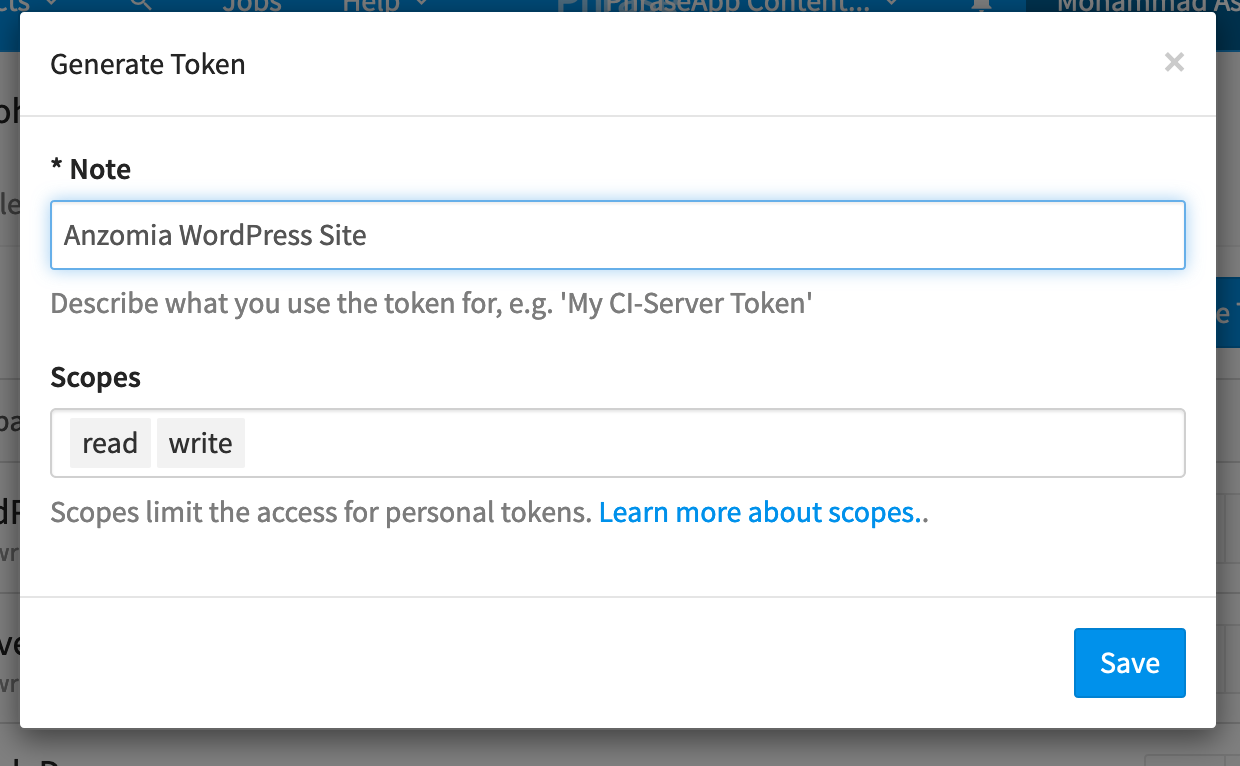
Task: Follow the "Learn more about scopes" link
Action: pyautogui.click(x=762, y=512)
